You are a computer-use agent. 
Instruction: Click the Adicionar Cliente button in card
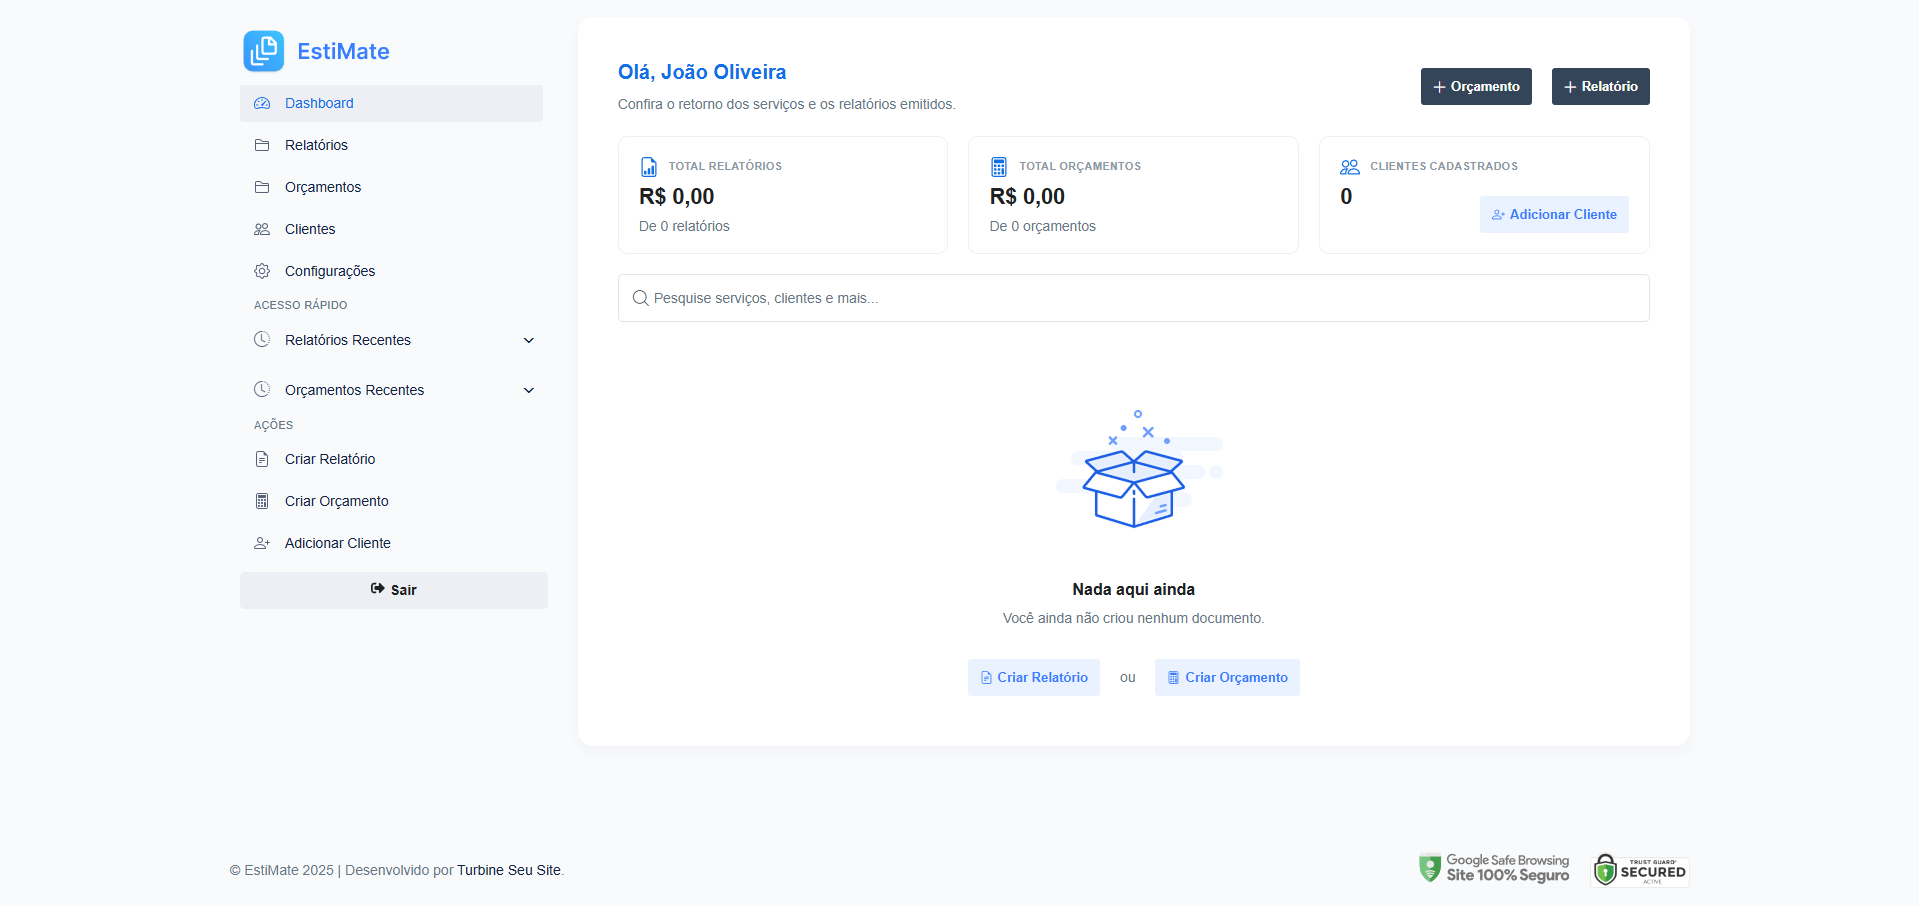(x=1553, y=215)
